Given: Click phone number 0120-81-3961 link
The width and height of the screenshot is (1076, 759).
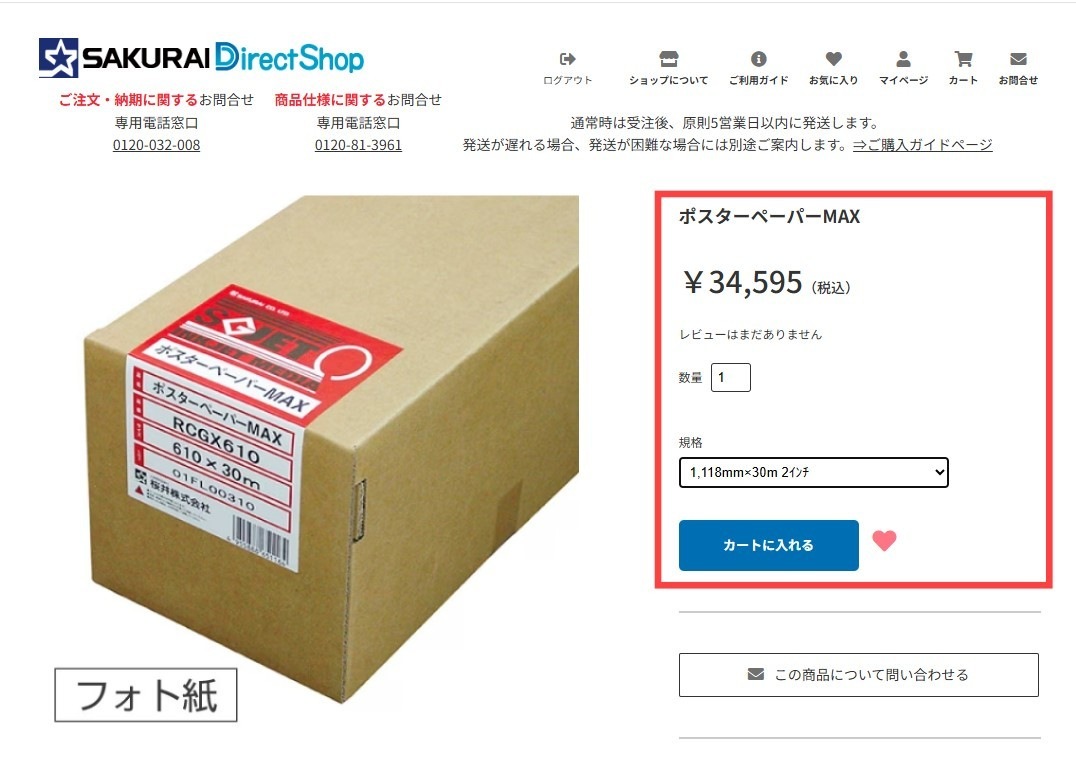Looking at the screenshot, I should pos(358,145).
